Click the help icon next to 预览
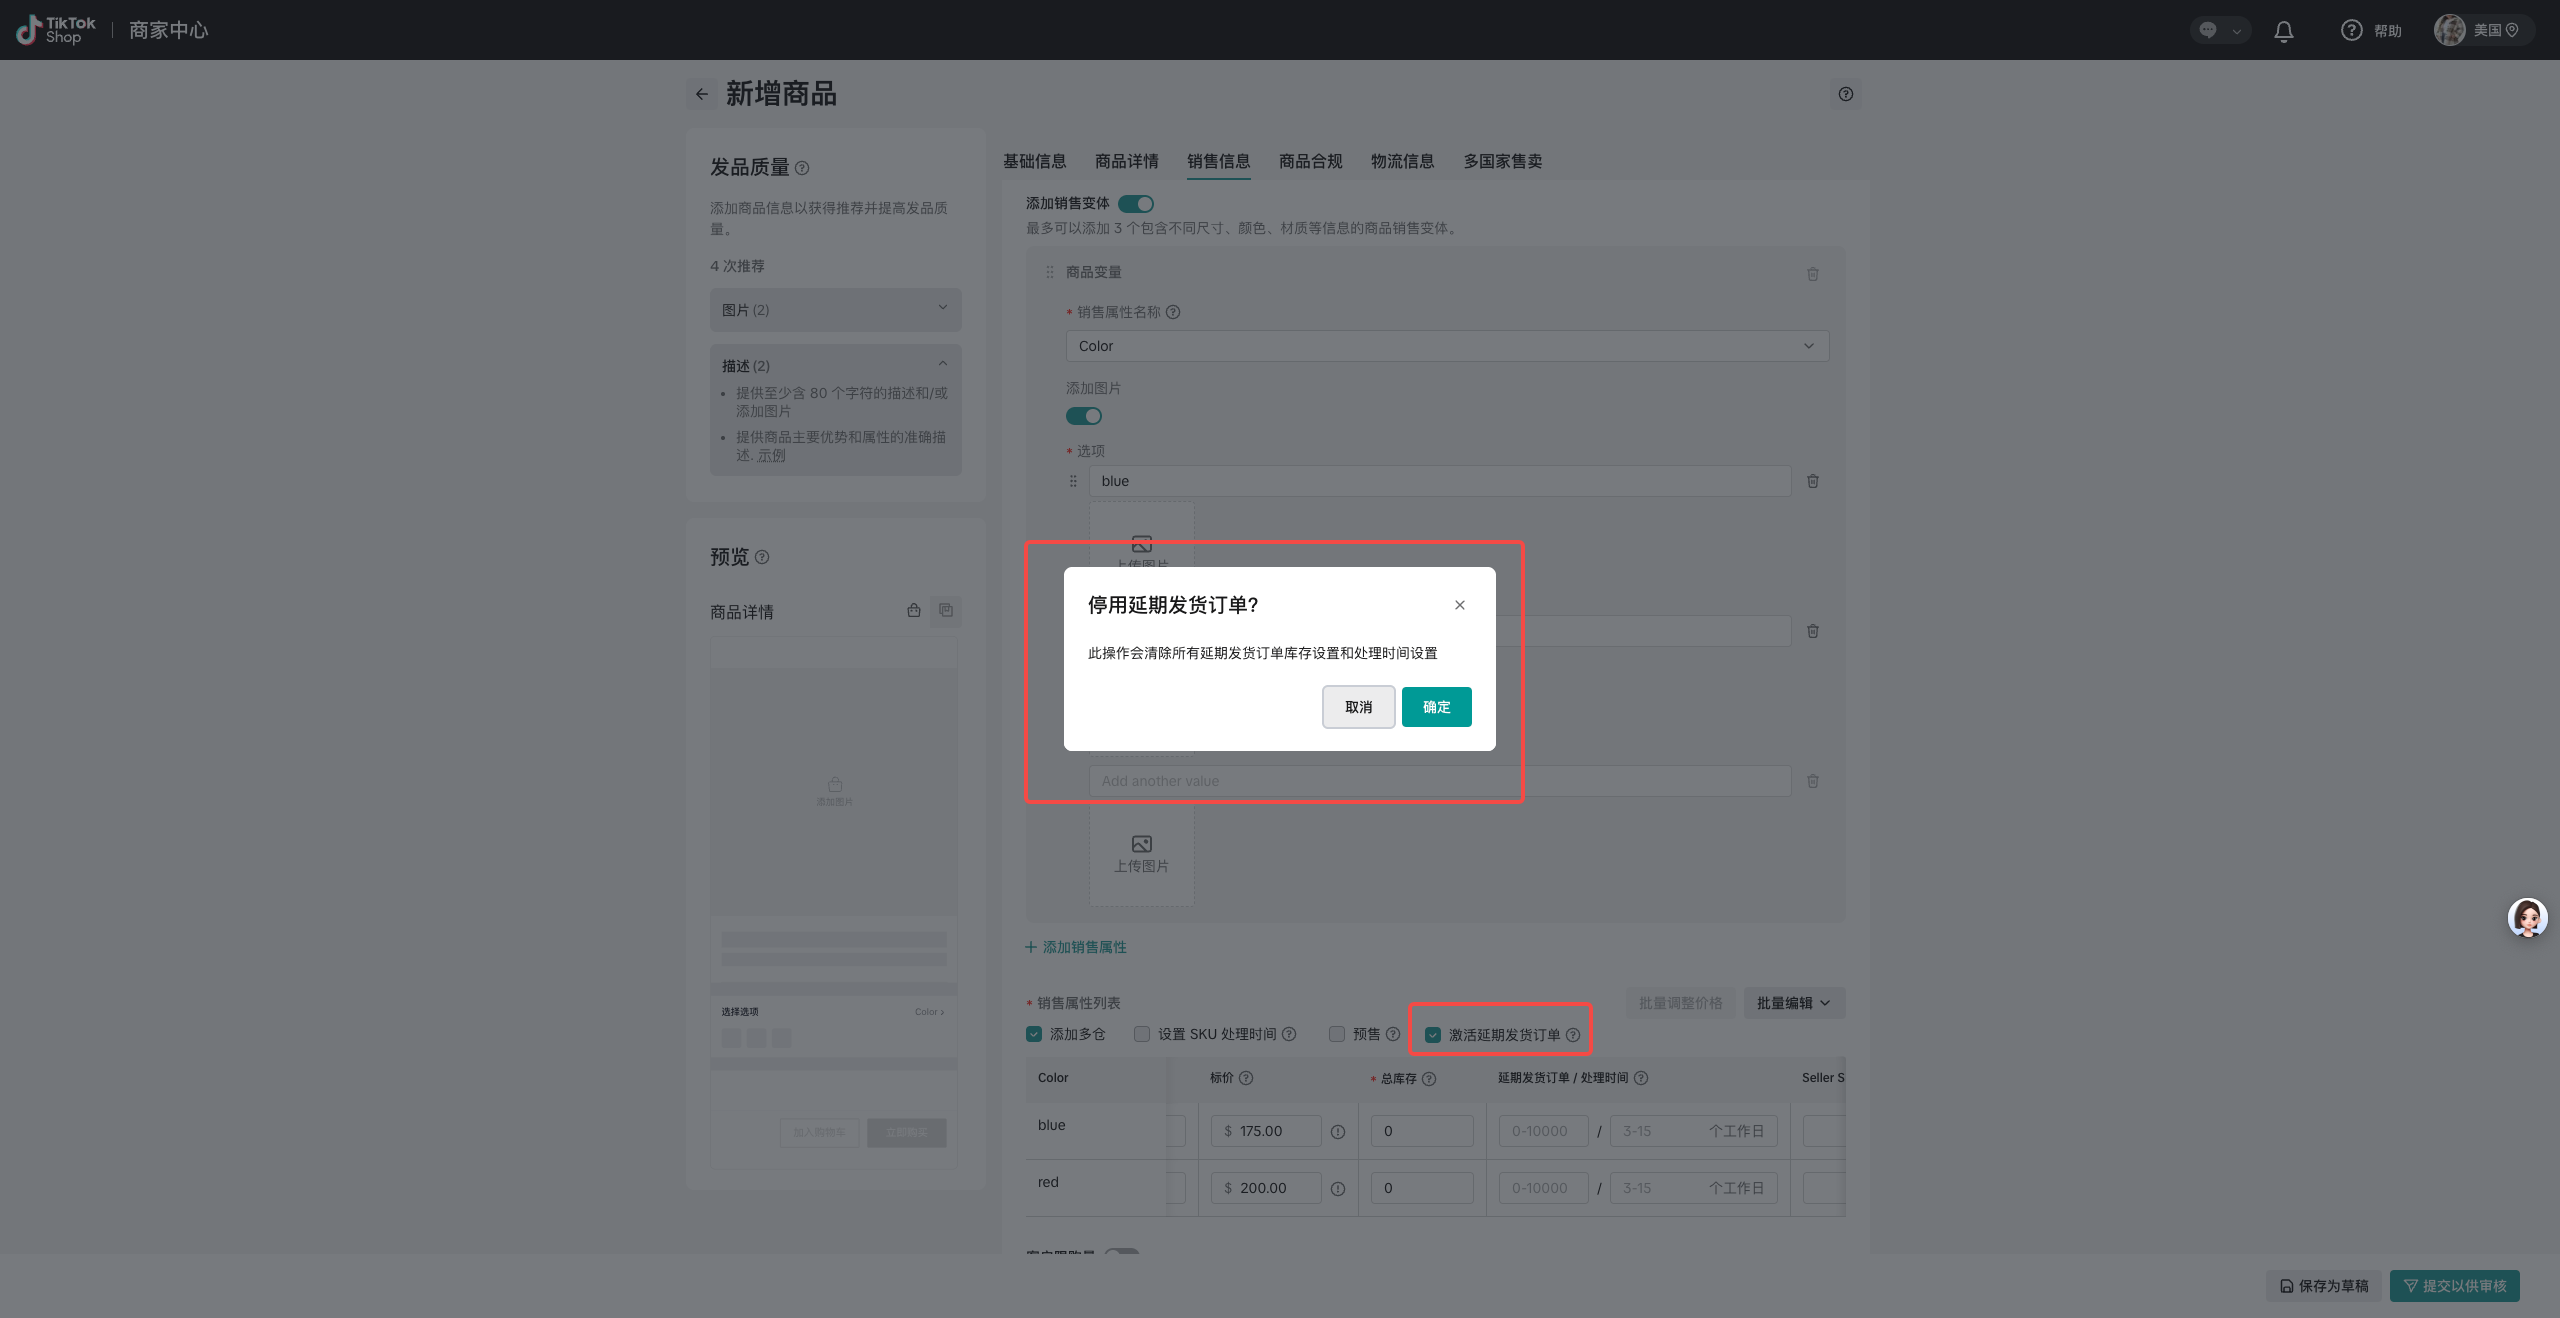2560x1318 pixels. pos(762,557)
